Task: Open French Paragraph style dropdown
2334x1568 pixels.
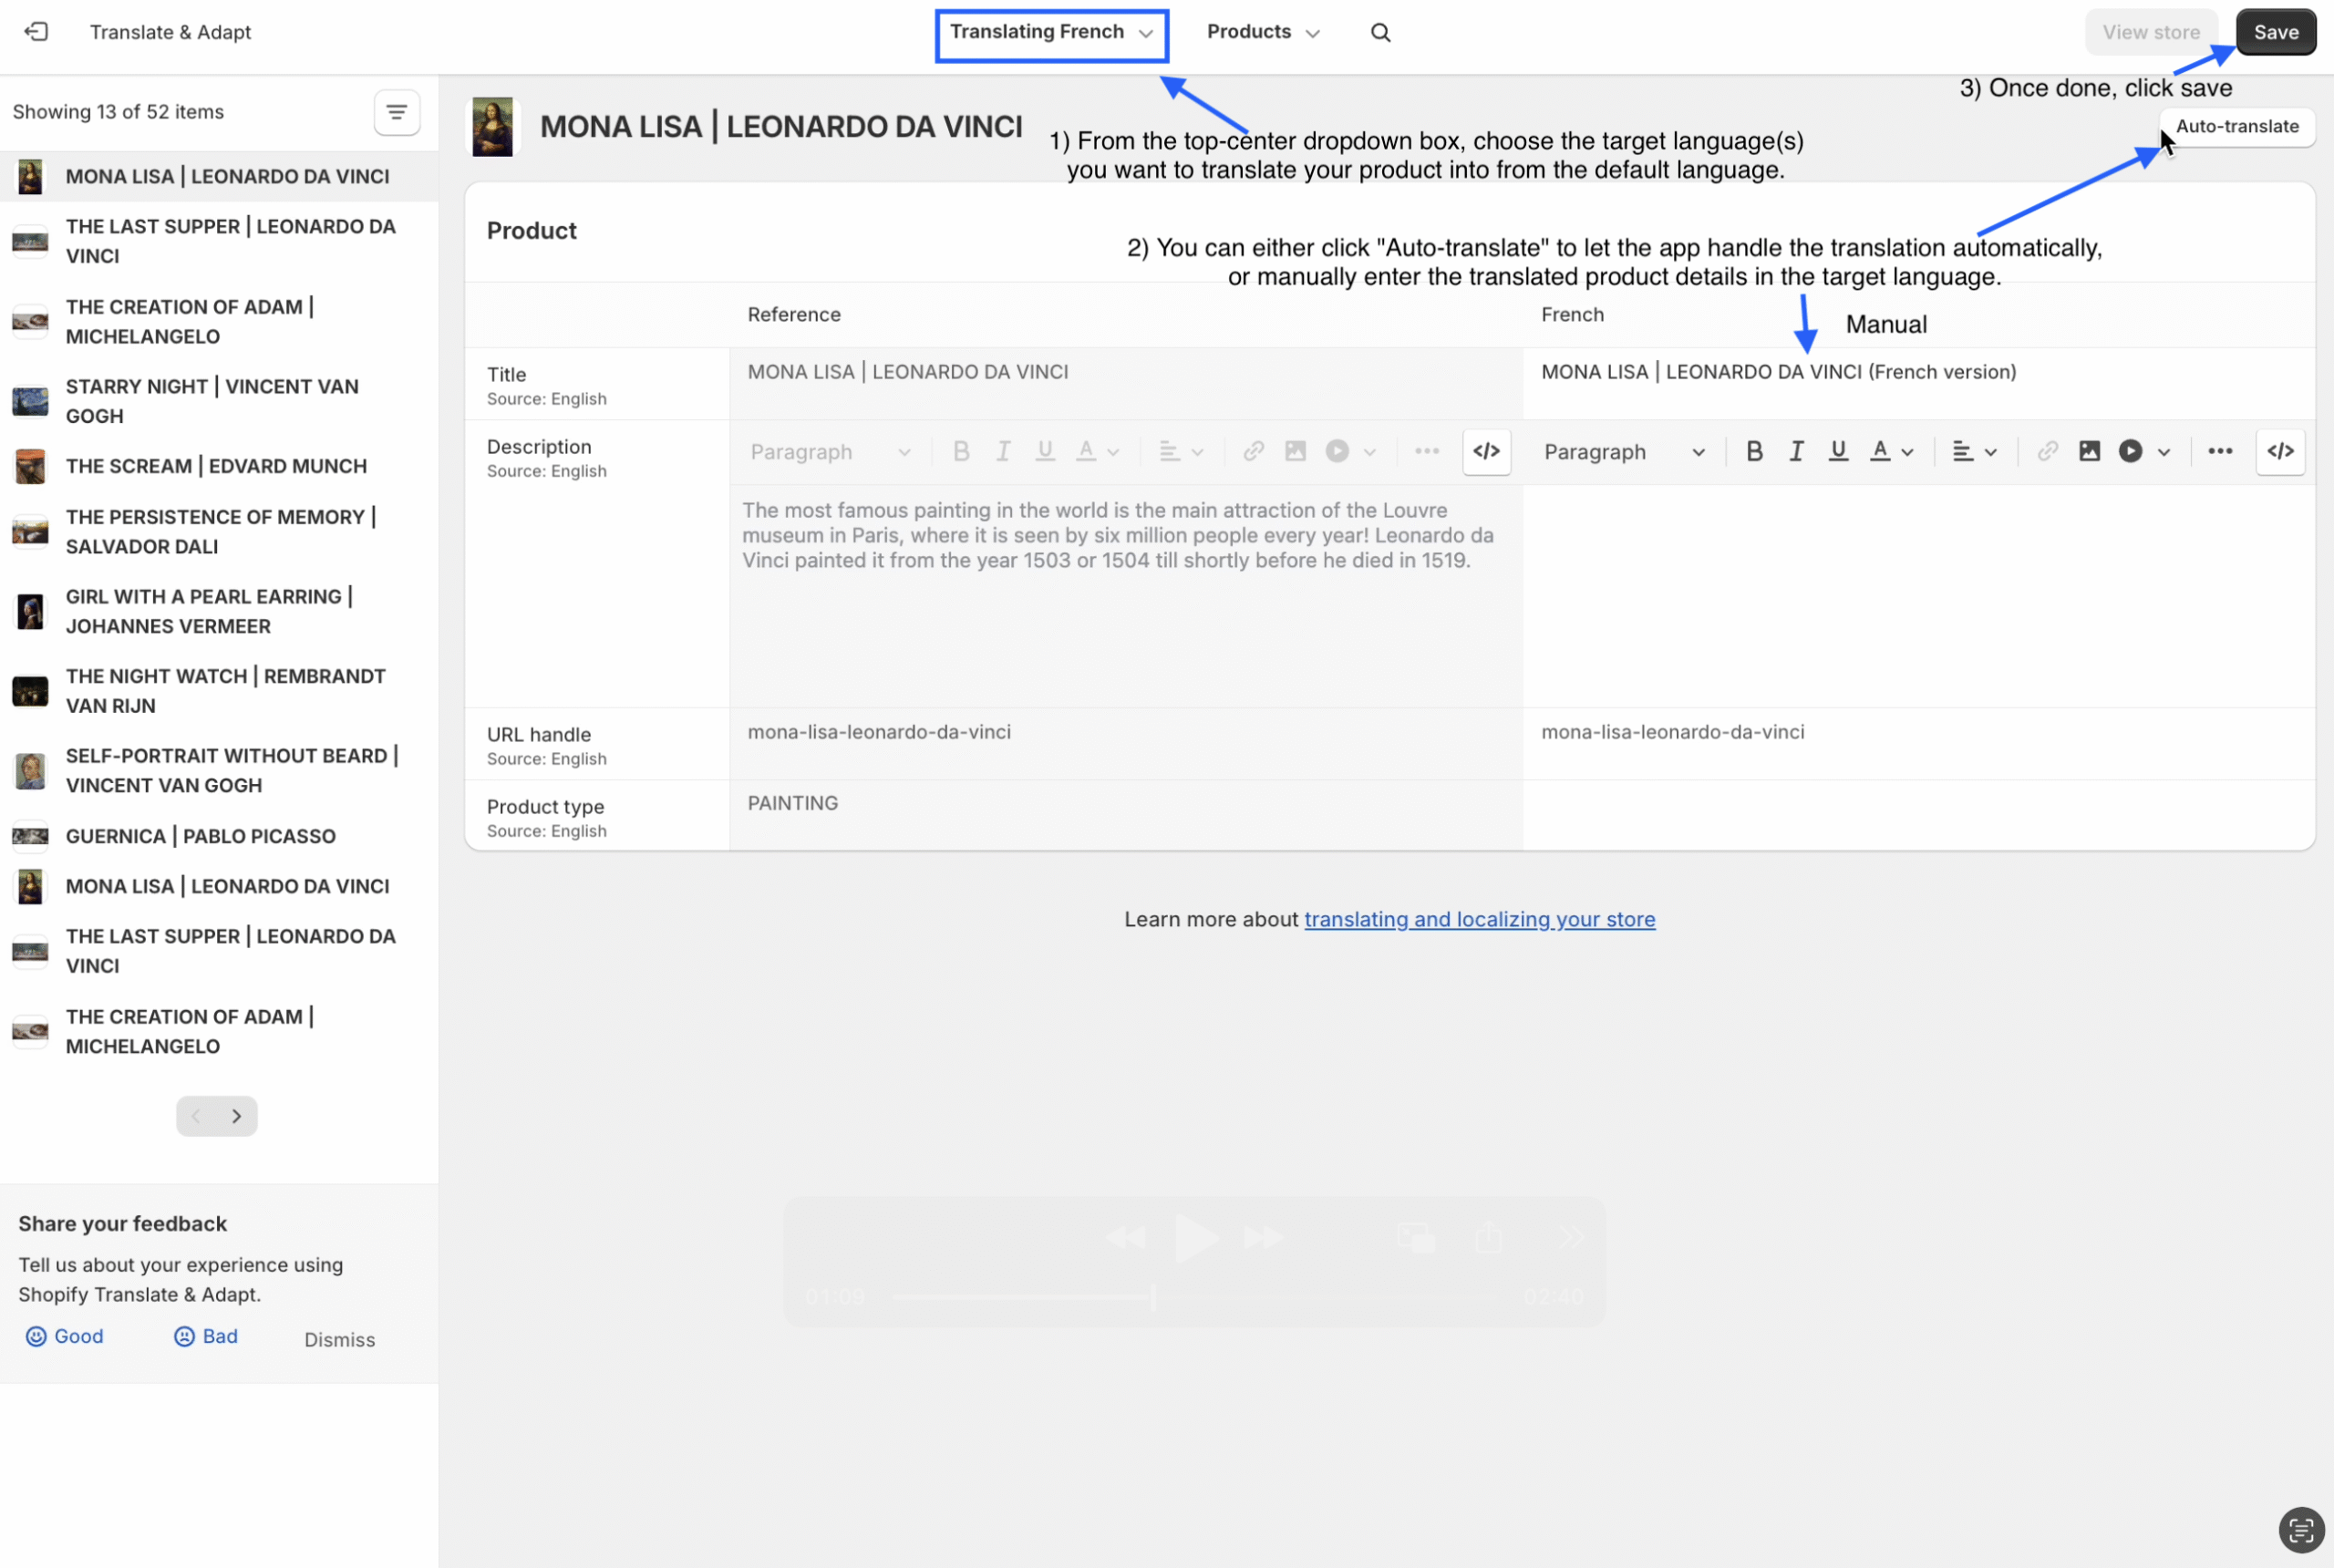Action: pyautogui.click(x=1623, y=453)
